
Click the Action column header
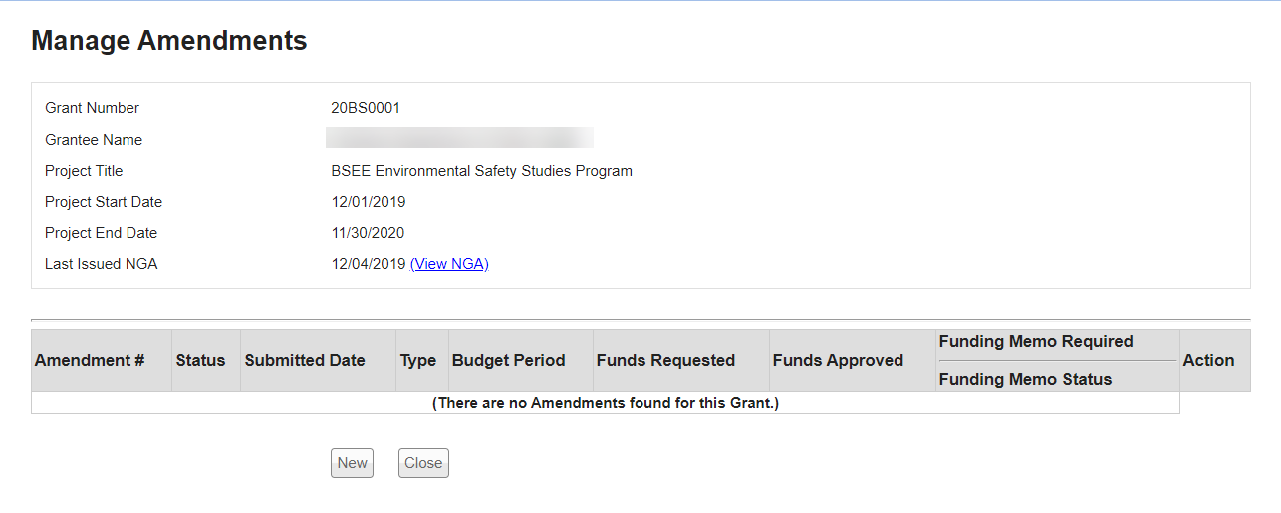(x=1208, y=360)
